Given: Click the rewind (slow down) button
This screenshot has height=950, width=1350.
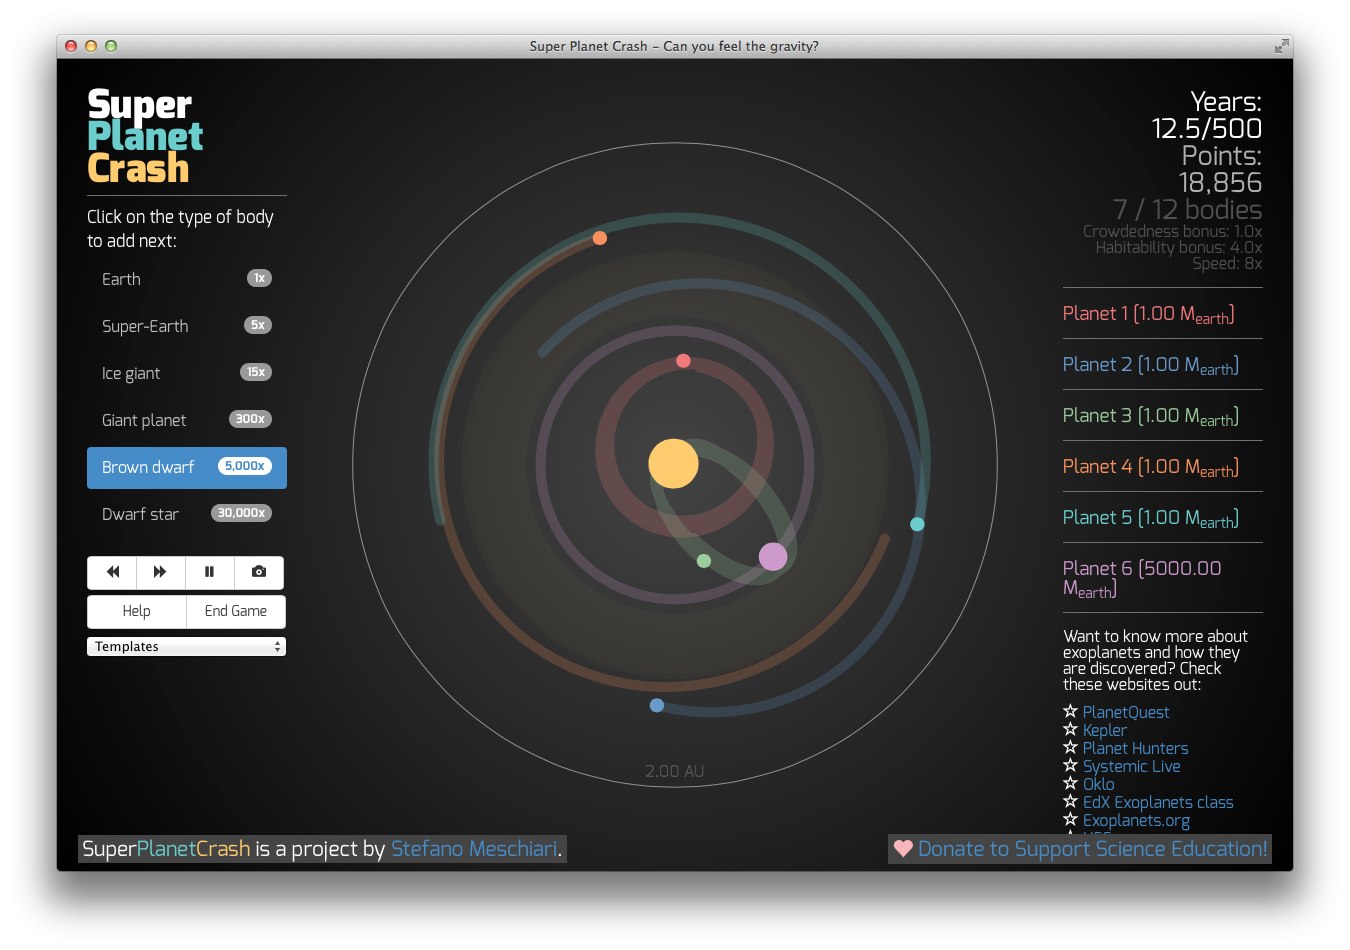Looking at the screenshot, I should (x=112, y=572).
